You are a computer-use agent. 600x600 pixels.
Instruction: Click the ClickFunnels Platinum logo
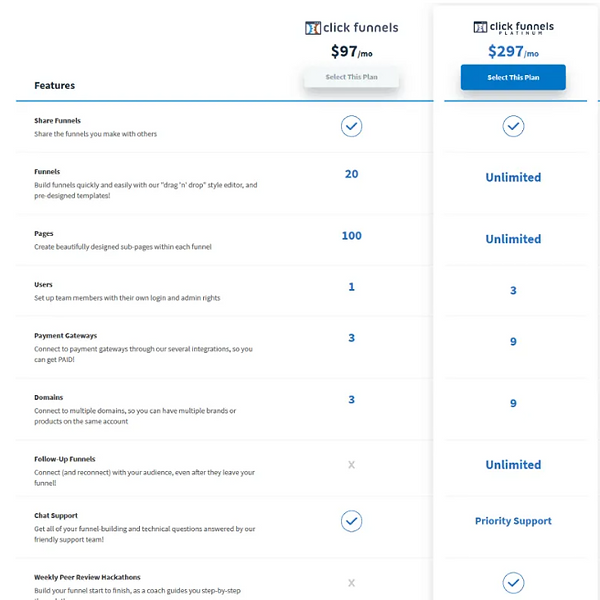click(513, 28)
